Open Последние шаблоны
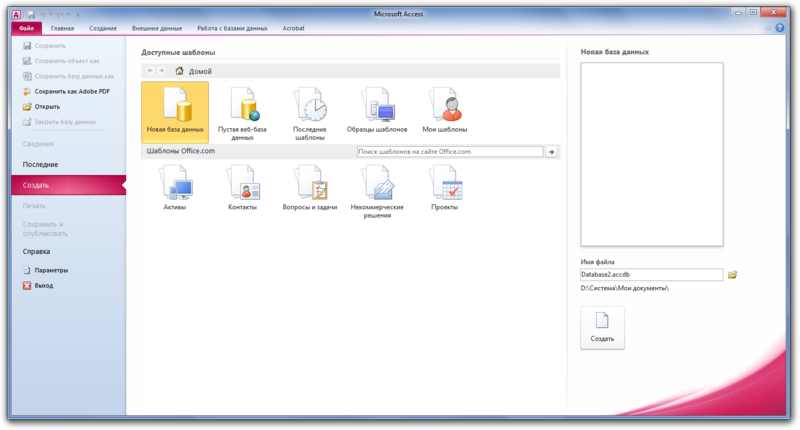The height and width of the screenshot is (430, 800). (310, 113)
